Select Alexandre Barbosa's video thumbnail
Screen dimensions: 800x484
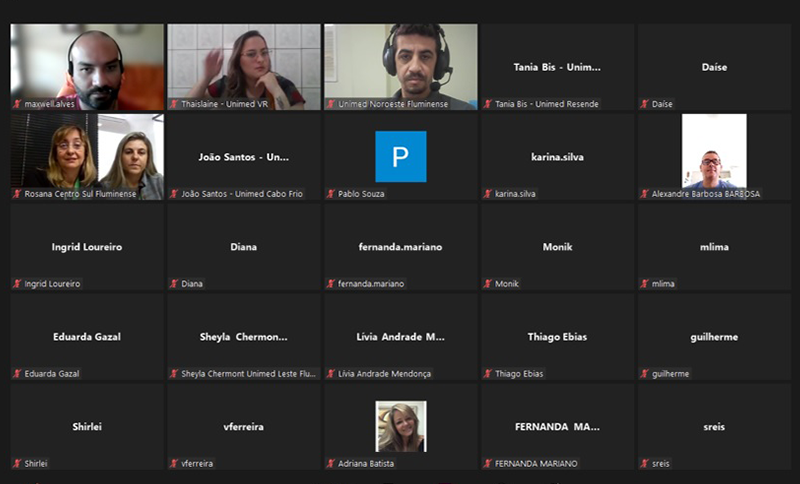714,151
